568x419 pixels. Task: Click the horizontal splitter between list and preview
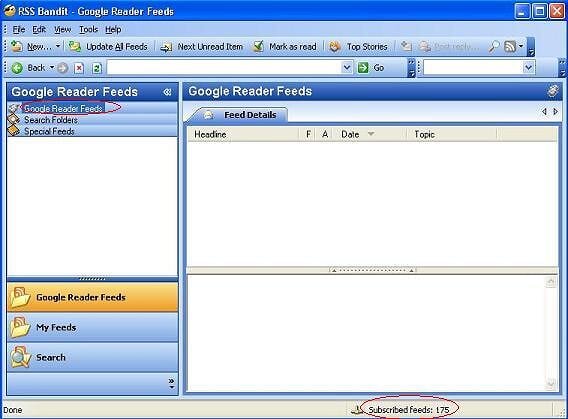pos(372,270)
